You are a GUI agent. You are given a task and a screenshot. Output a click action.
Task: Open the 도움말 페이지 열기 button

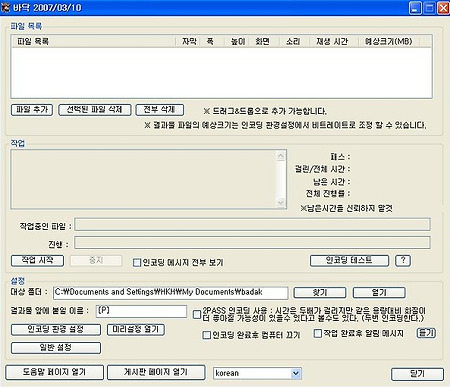54,372
